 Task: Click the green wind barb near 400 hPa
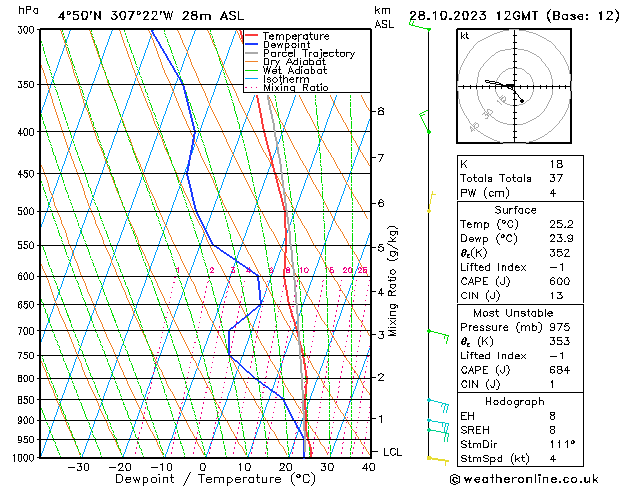tap(425, 121)
